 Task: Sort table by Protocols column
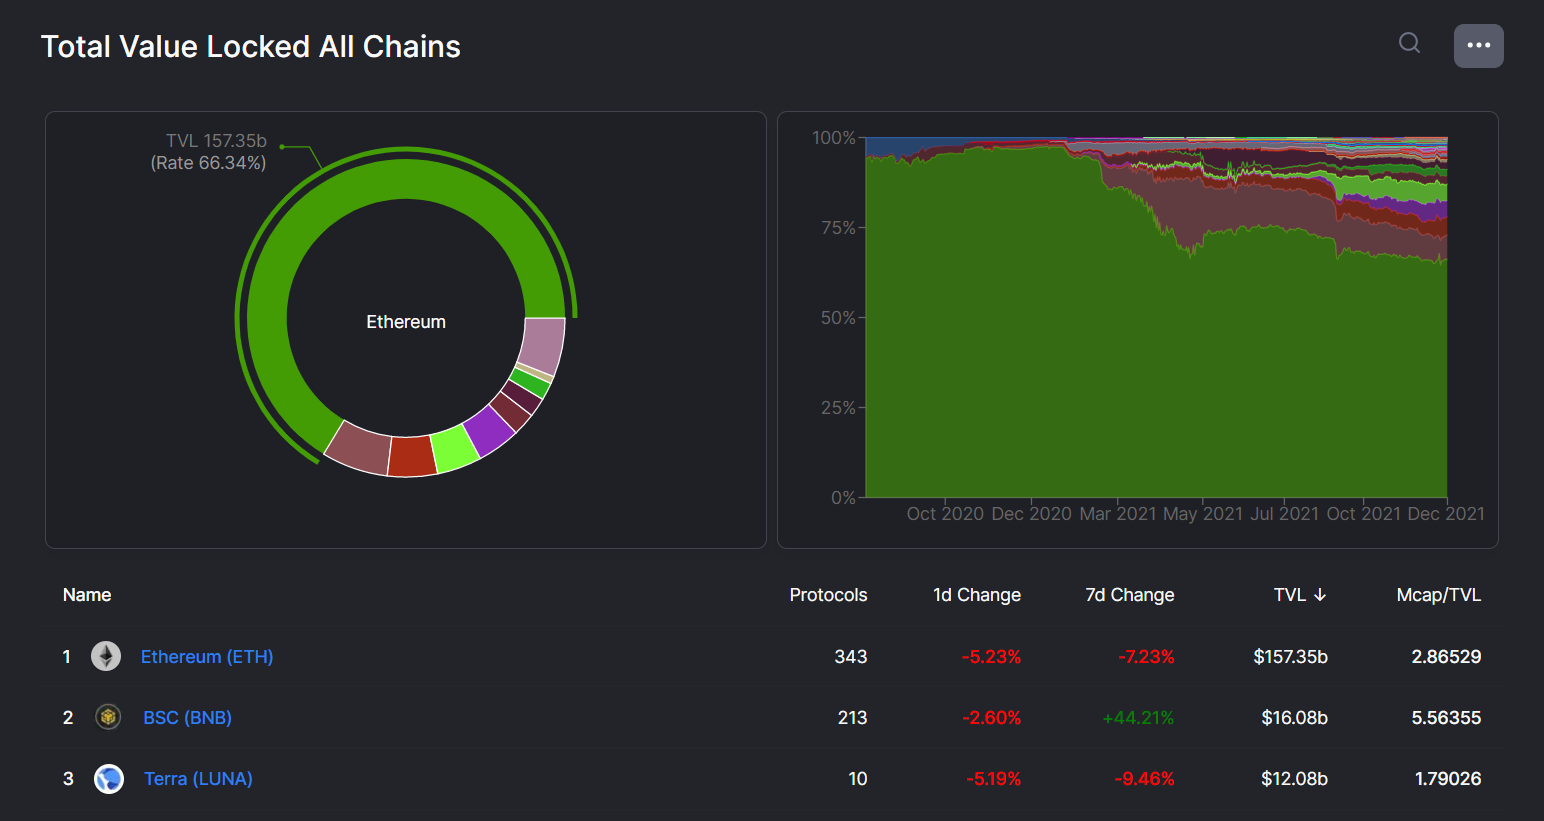828,595
